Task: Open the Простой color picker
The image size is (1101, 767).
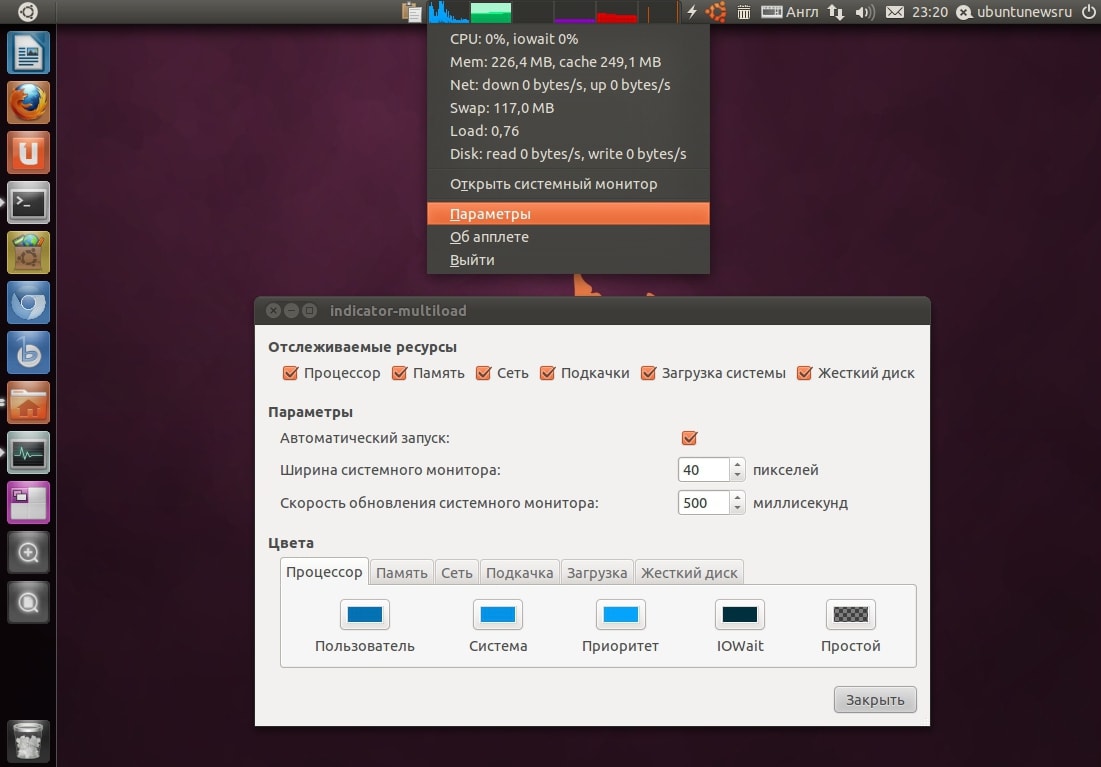Action: 850,615
